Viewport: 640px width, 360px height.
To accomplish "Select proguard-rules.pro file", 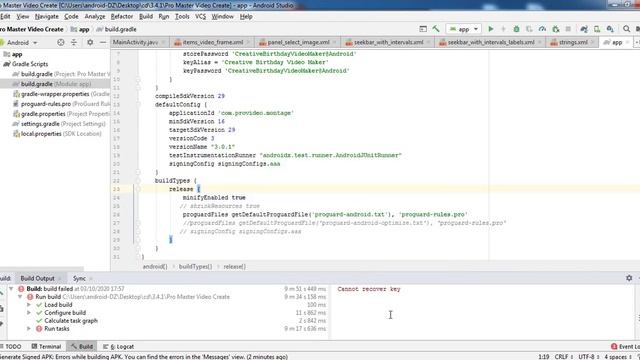I will click(61, 104).
